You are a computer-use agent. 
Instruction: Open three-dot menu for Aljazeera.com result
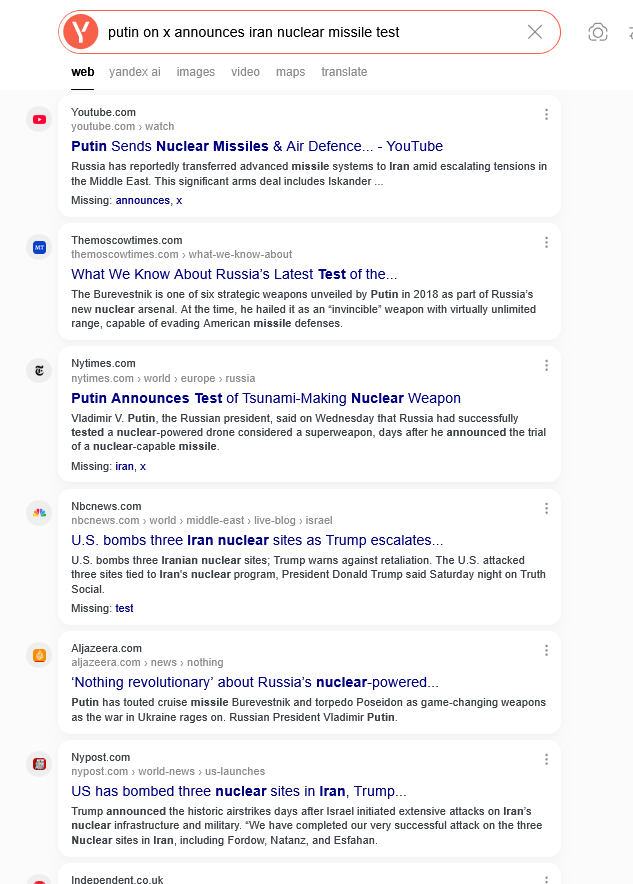[x=546, y=650]
